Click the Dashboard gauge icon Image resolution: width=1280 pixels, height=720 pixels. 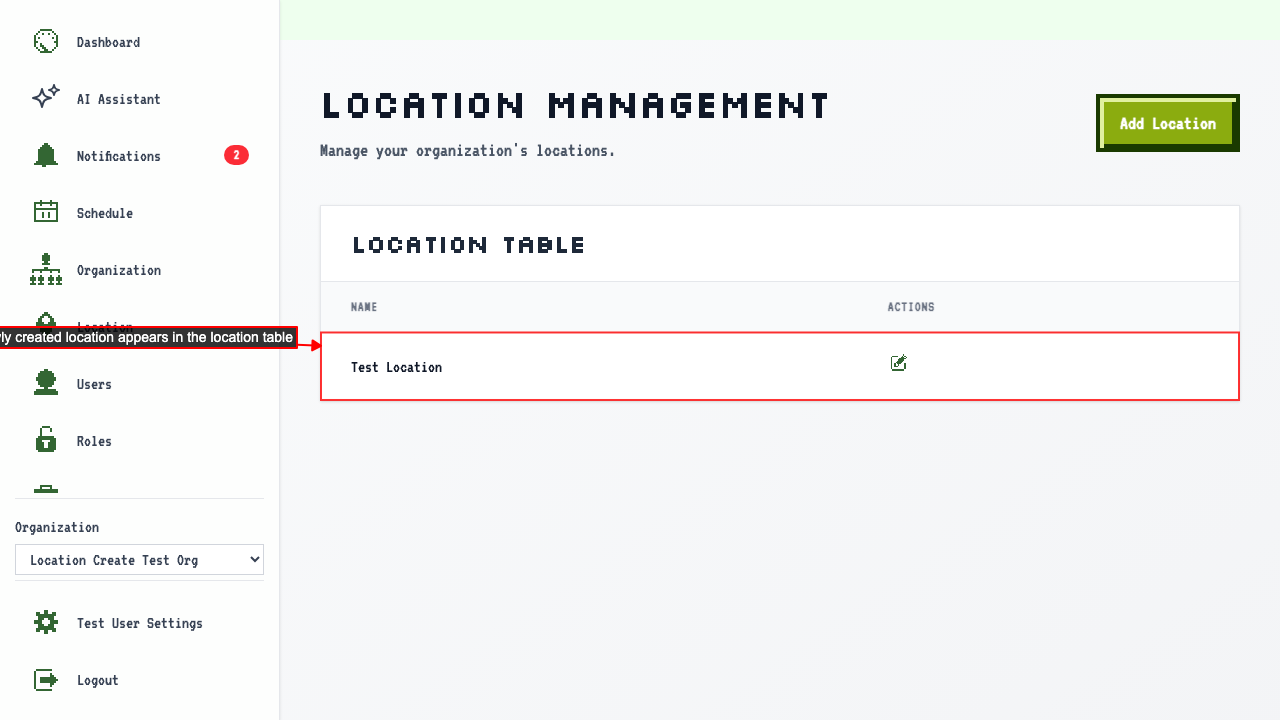tap(46, 42)
